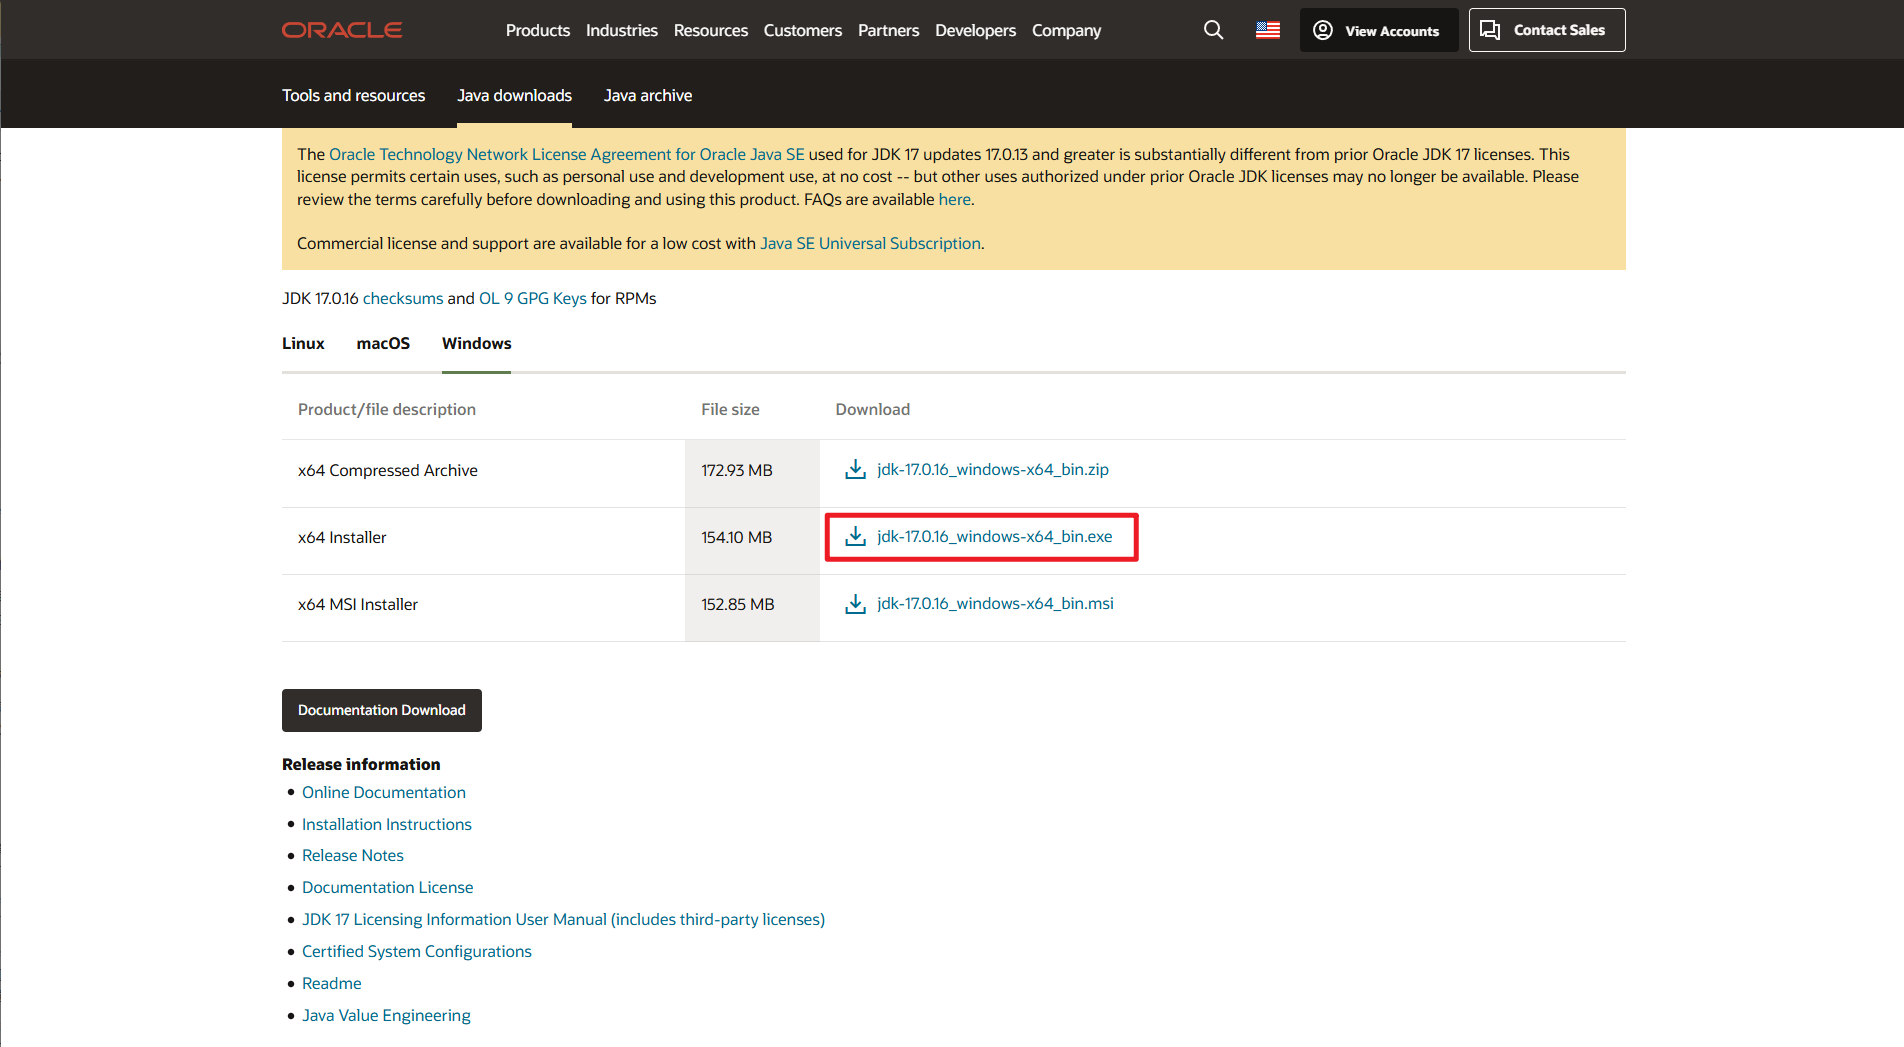Viewport: 1904px width, 1047px height.
Task: Click the Oracle logo
Action: tap(342, 29)
